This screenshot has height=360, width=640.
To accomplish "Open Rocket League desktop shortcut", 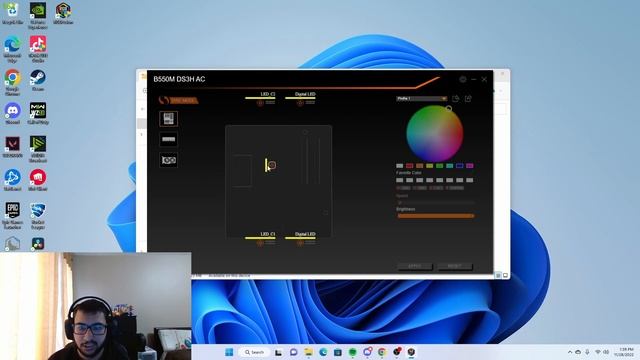I will tap(38, 216).
